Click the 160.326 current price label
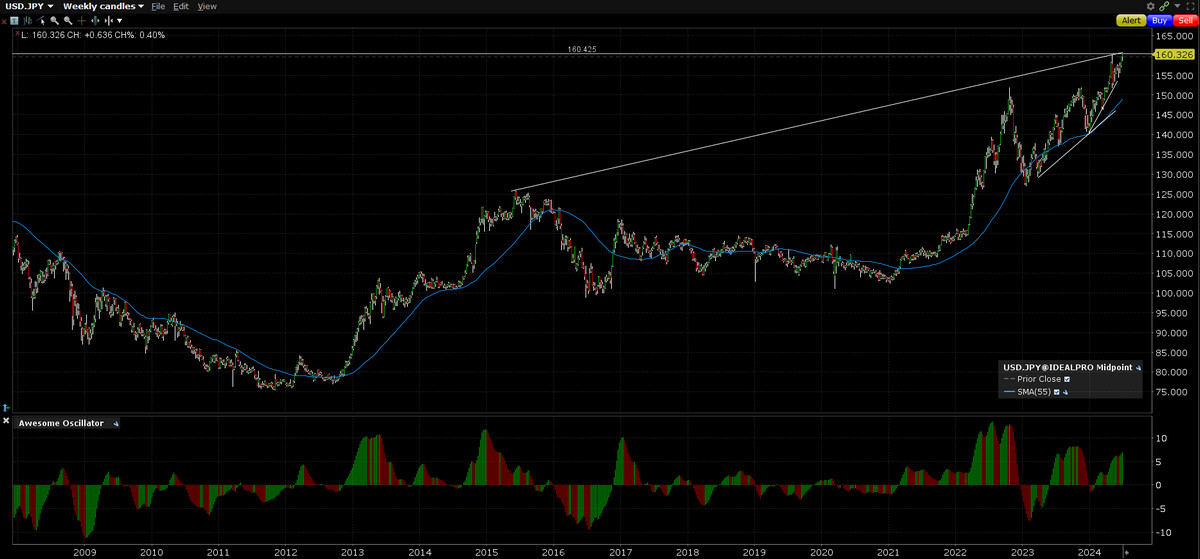Image resolution: width=1200 pixels, height=559 pixels. coord(1175,54)
